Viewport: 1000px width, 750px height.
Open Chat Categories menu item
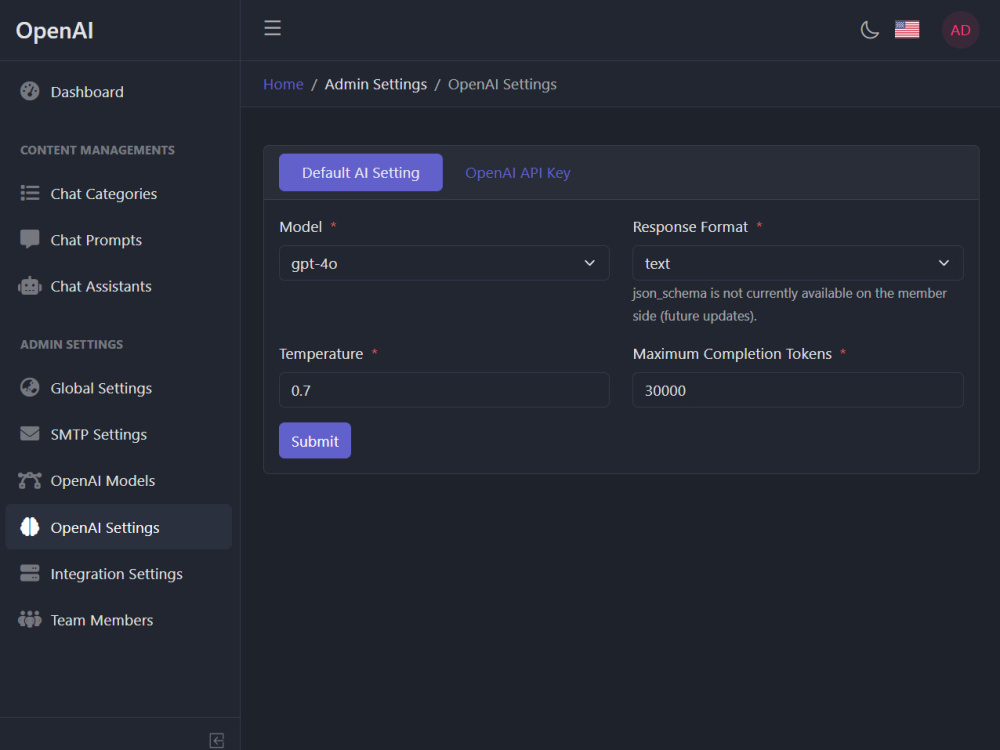119,193
